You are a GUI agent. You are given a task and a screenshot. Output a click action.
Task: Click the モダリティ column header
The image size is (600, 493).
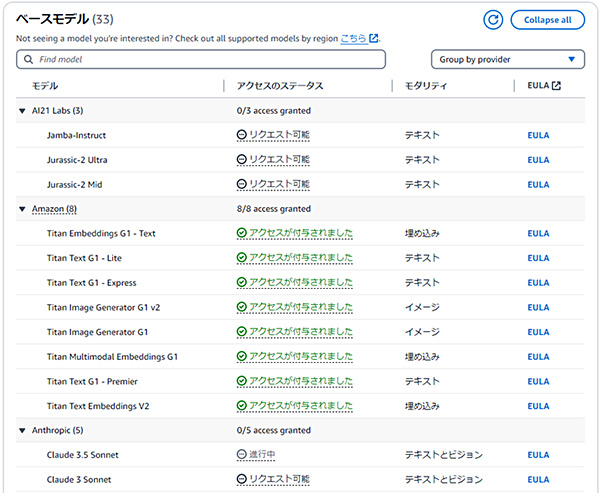[426, 86]
